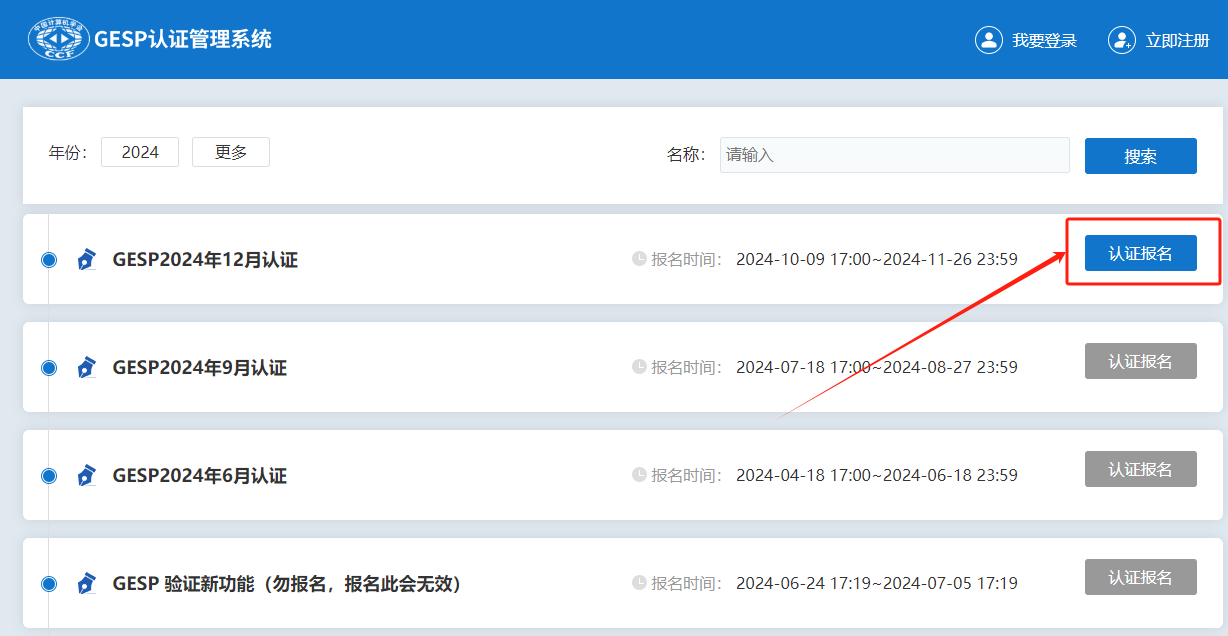Click the 年份: label
This screenshot has width=1228, height=636.
[68, 153]
